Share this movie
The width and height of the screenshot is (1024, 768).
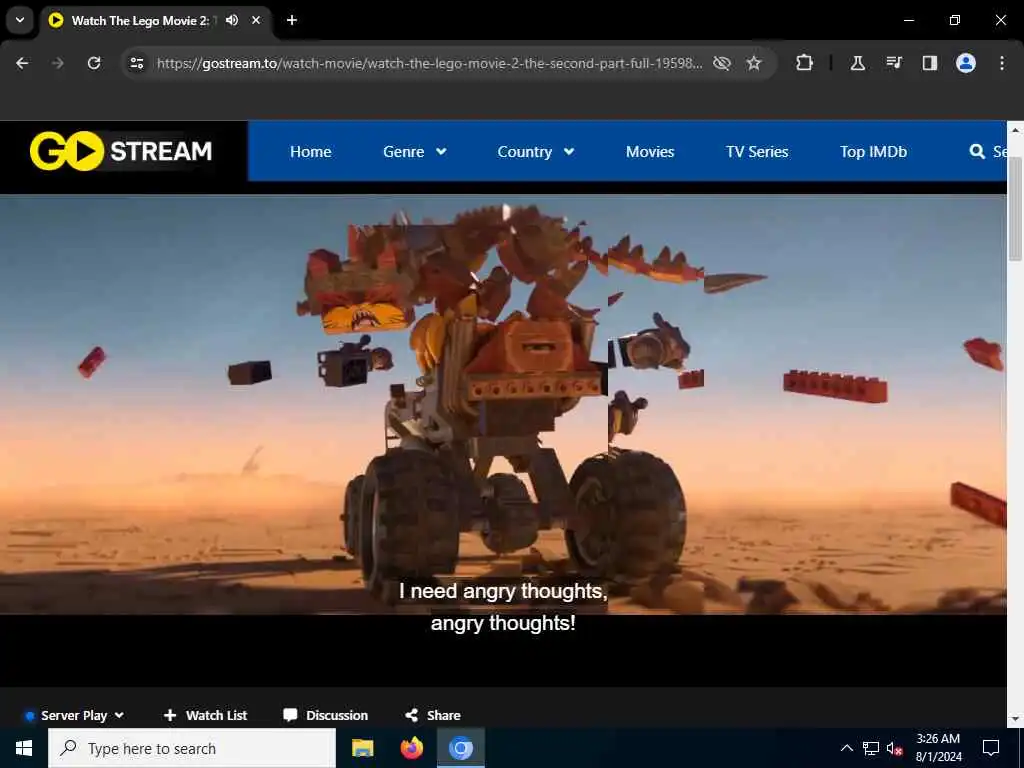[432, 716]
